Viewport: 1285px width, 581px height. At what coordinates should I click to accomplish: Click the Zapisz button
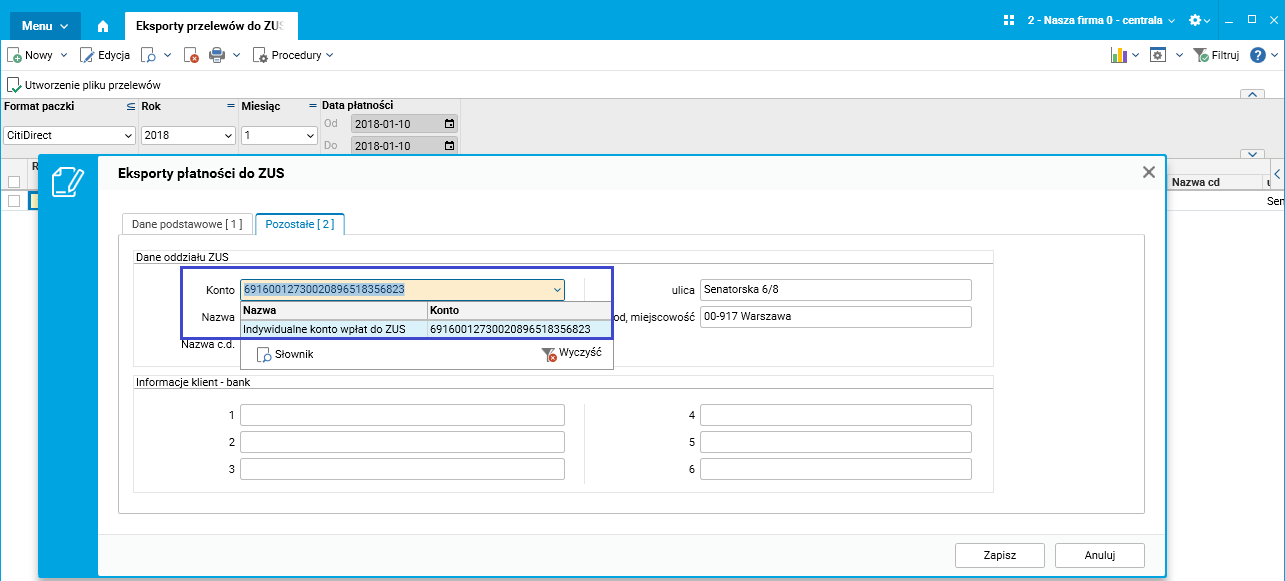pyautogui.click(x=1000, y=555)
